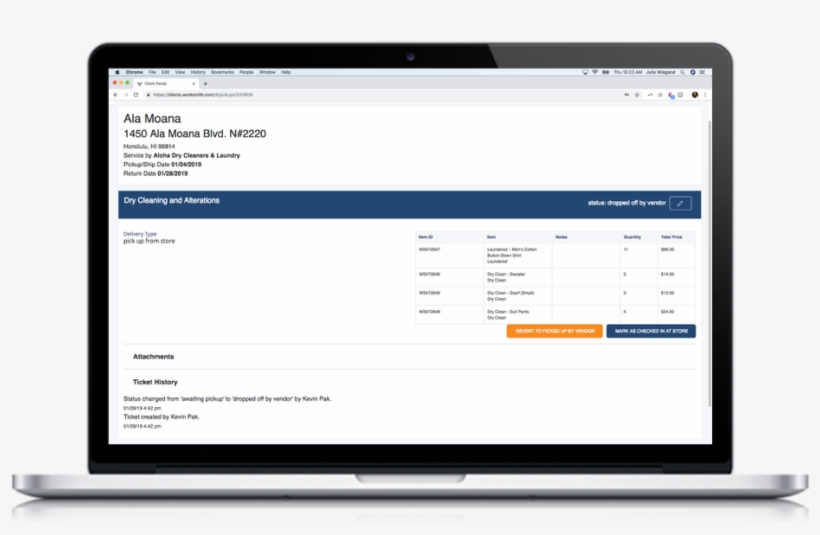Reload the page with the refresh icon
This screenshot has height=535, width=820.
pos(135,94)
